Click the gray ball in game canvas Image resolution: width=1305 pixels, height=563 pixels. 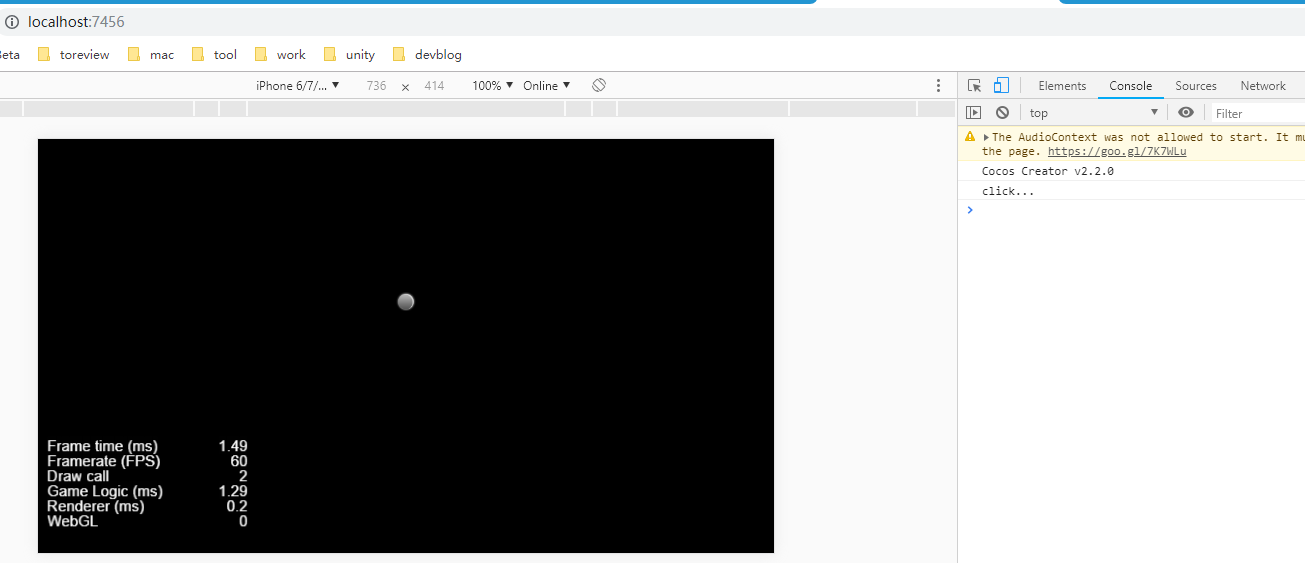point(405,302)
